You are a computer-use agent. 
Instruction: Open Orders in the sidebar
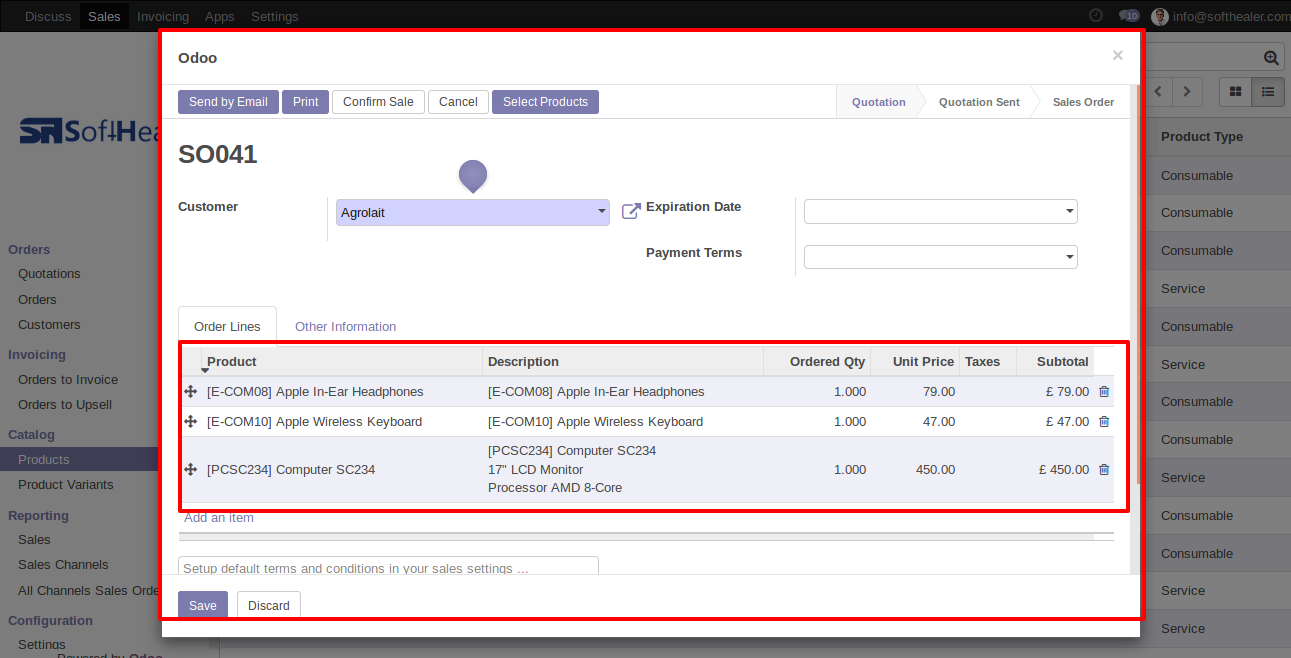tap(37, 300)
